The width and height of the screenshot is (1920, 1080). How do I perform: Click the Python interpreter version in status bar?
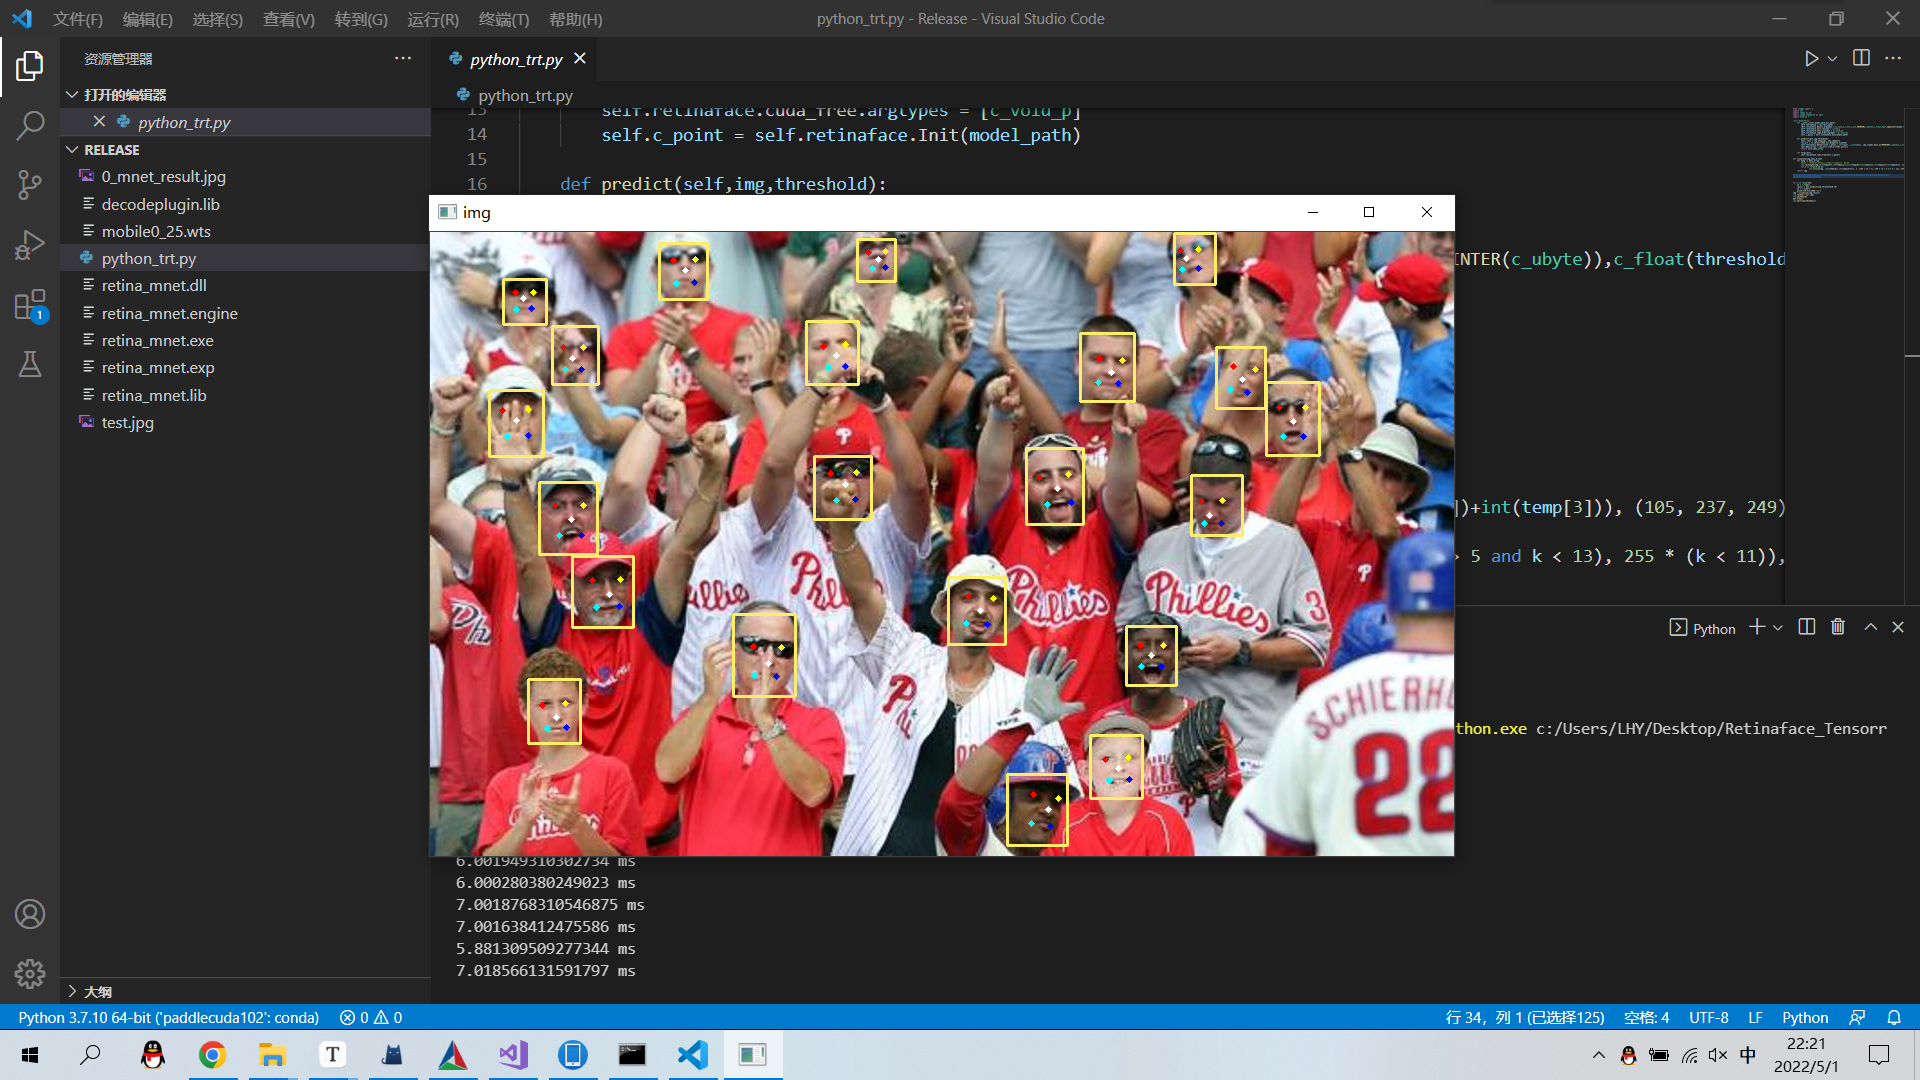[x=168, y=1017]
